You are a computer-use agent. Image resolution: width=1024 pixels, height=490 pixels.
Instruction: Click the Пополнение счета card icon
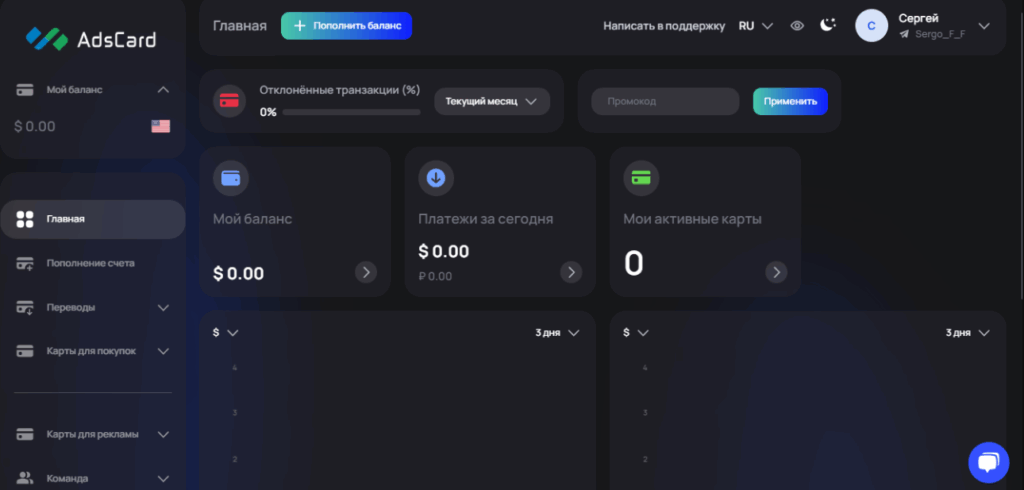[25, 263]
